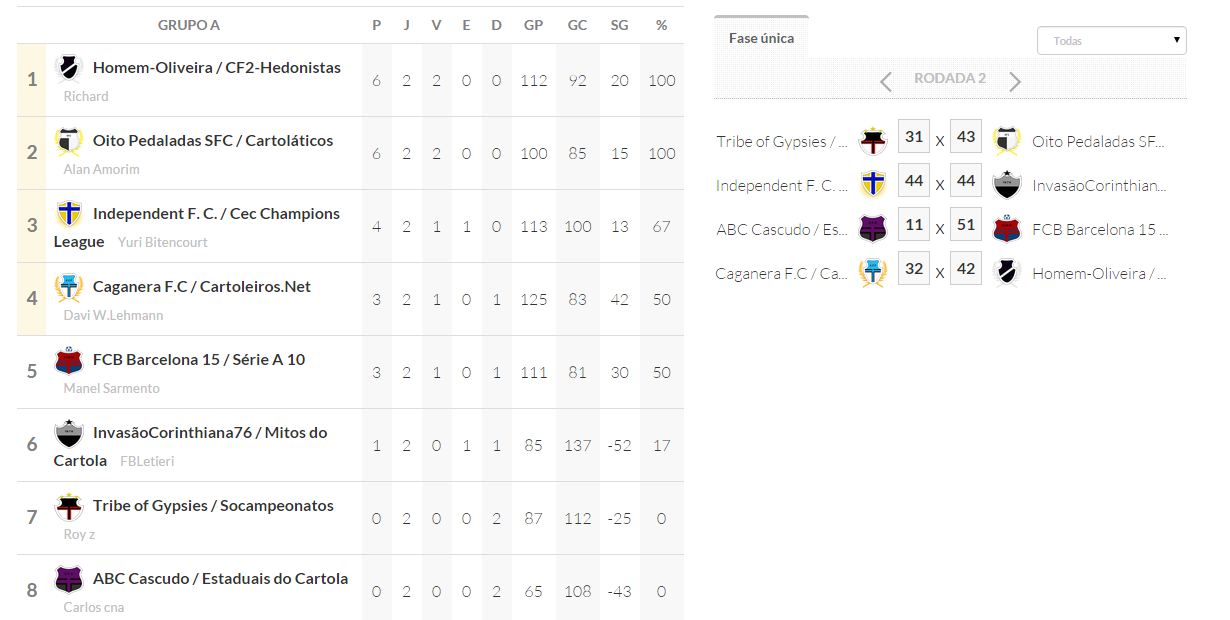
Task: Open the Todas filter dropdown
Action: click(x=1112, y=41)
